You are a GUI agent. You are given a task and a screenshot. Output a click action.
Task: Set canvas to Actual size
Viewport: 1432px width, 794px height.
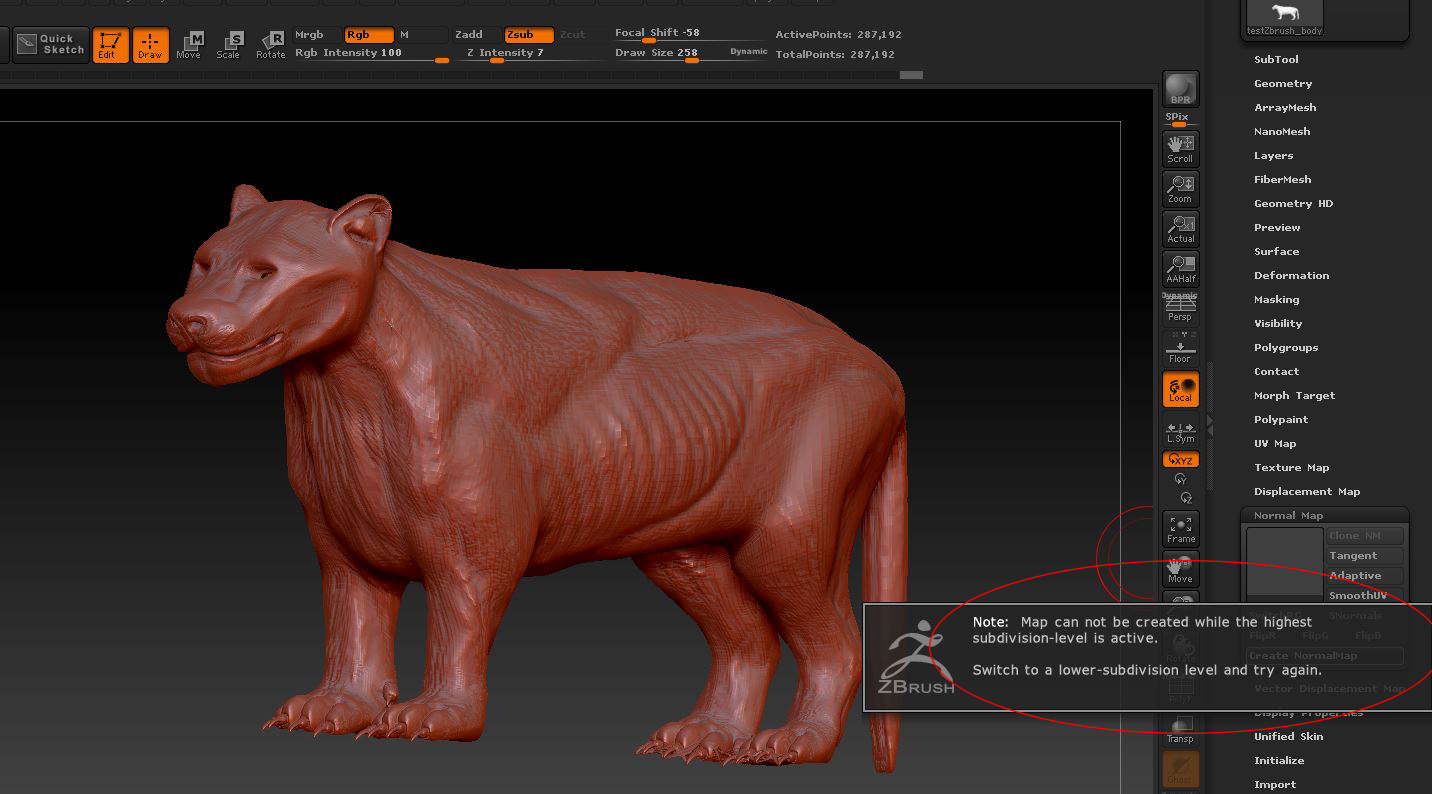click(x=1181, y=229)
